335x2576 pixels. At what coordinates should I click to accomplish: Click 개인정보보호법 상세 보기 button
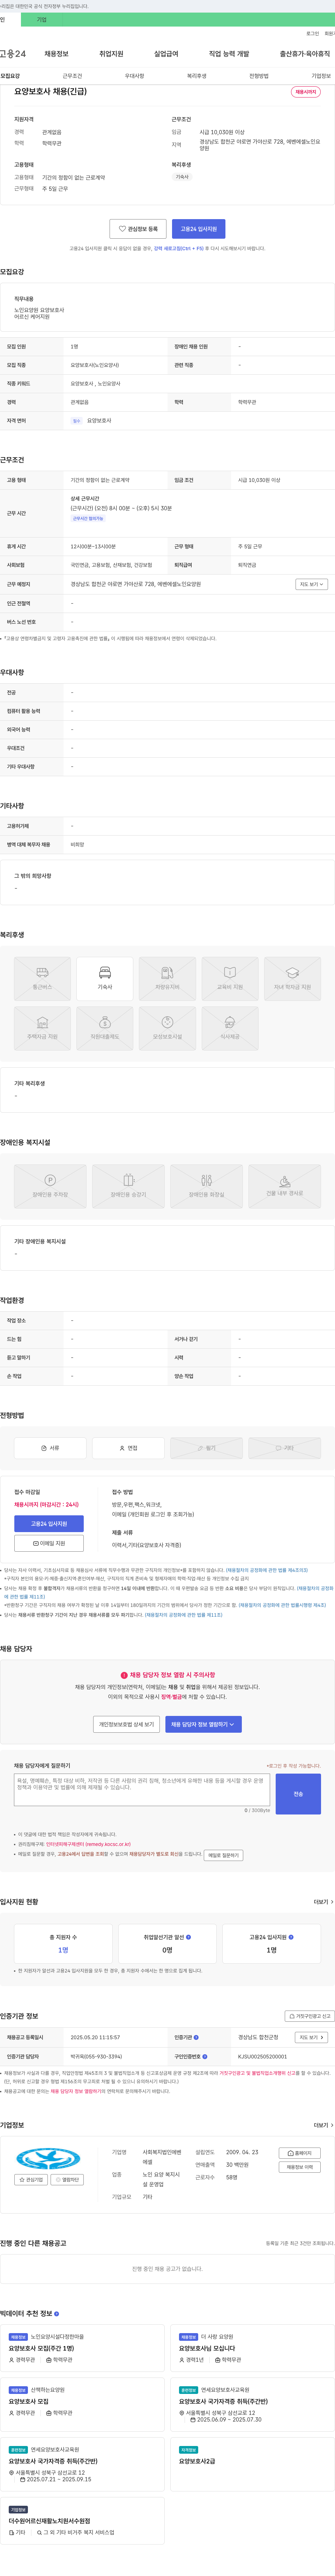coord(126,1724)
